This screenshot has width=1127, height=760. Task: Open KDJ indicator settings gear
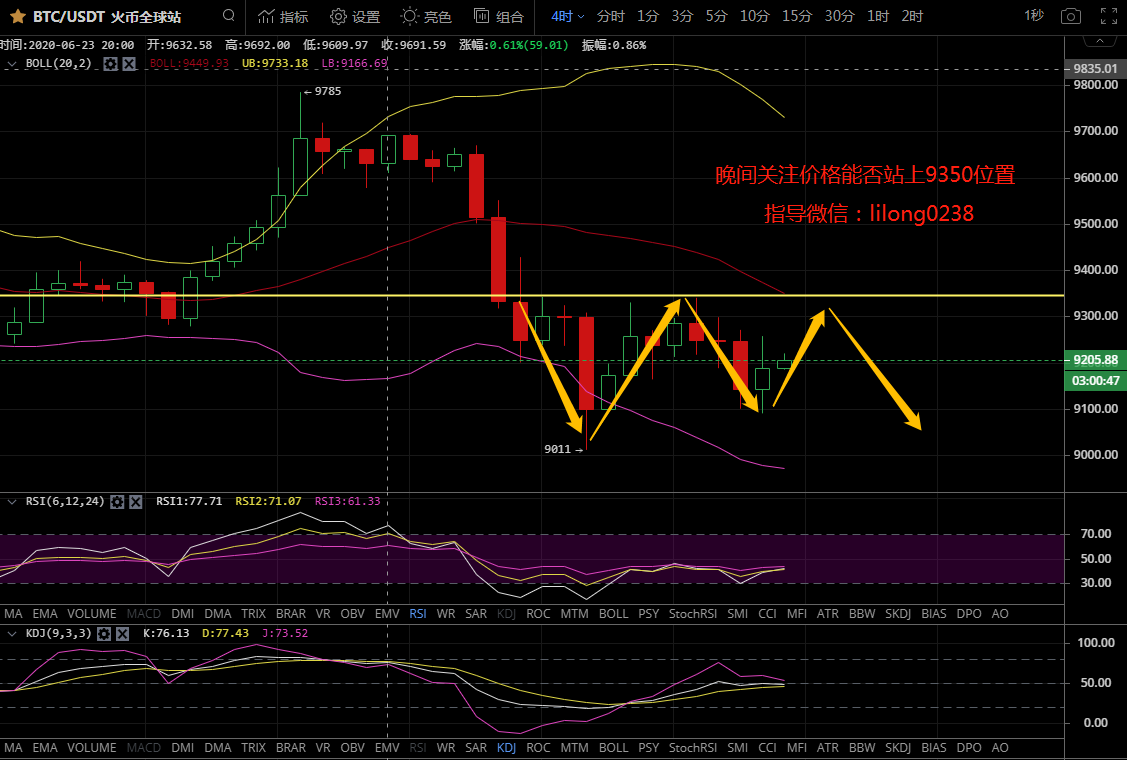100,633
